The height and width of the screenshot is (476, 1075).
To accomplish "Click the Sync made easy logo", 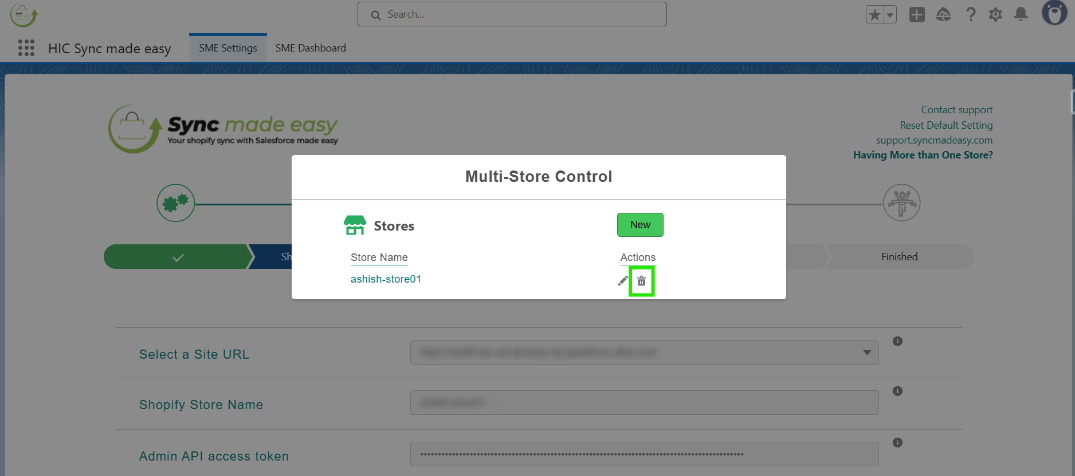I will (x=224, y=130).
